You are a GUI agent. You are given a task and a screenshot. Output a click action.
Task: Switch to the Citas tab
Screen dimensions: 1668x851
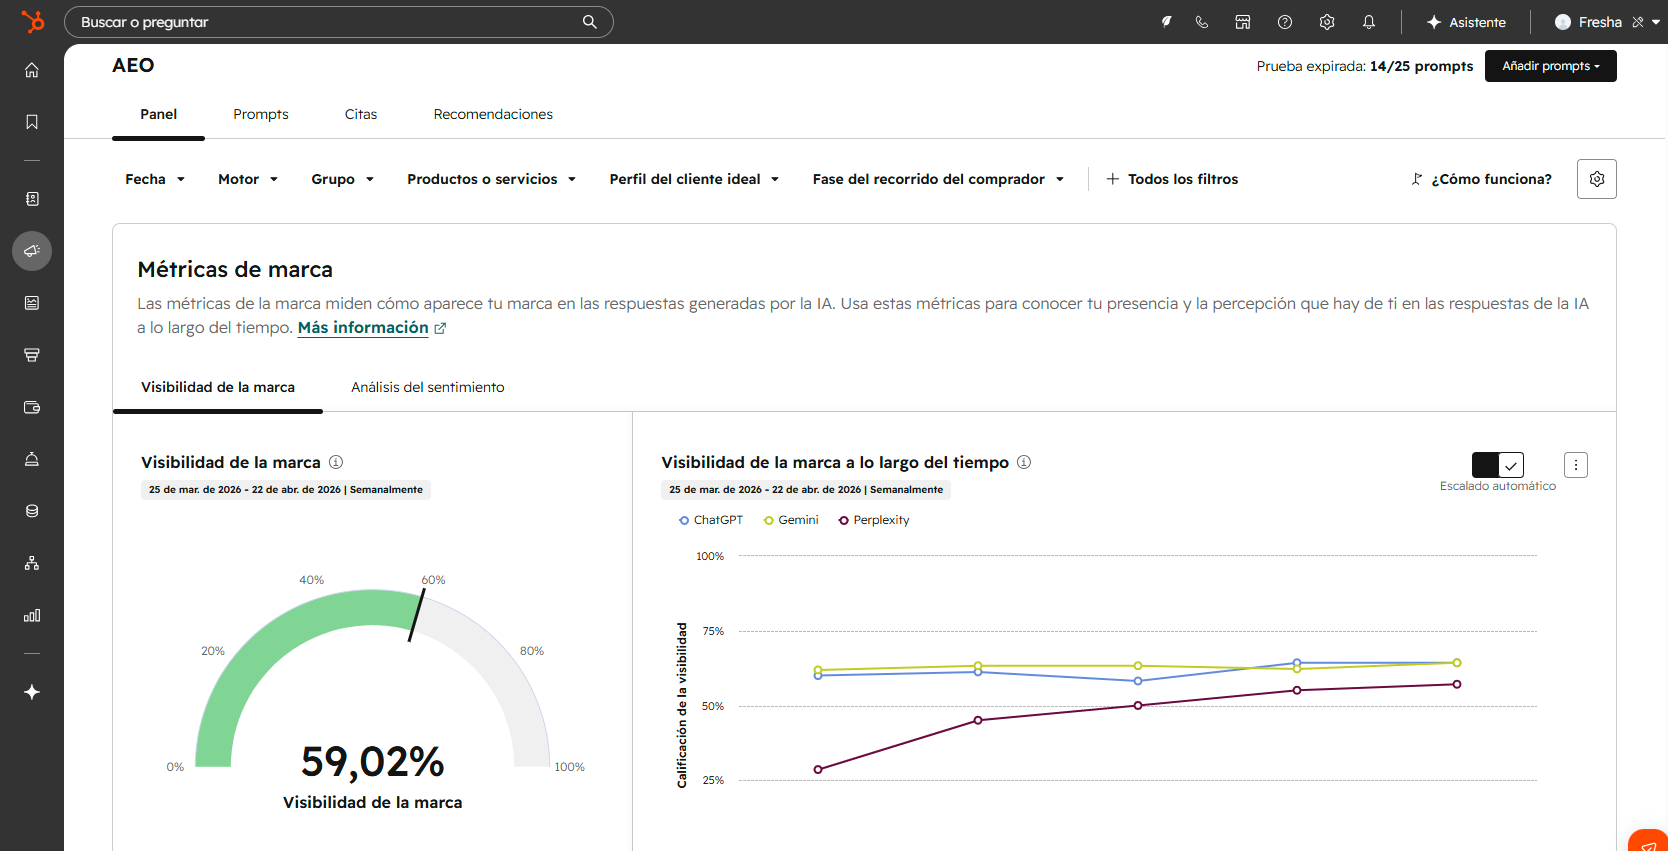(361, 114)
